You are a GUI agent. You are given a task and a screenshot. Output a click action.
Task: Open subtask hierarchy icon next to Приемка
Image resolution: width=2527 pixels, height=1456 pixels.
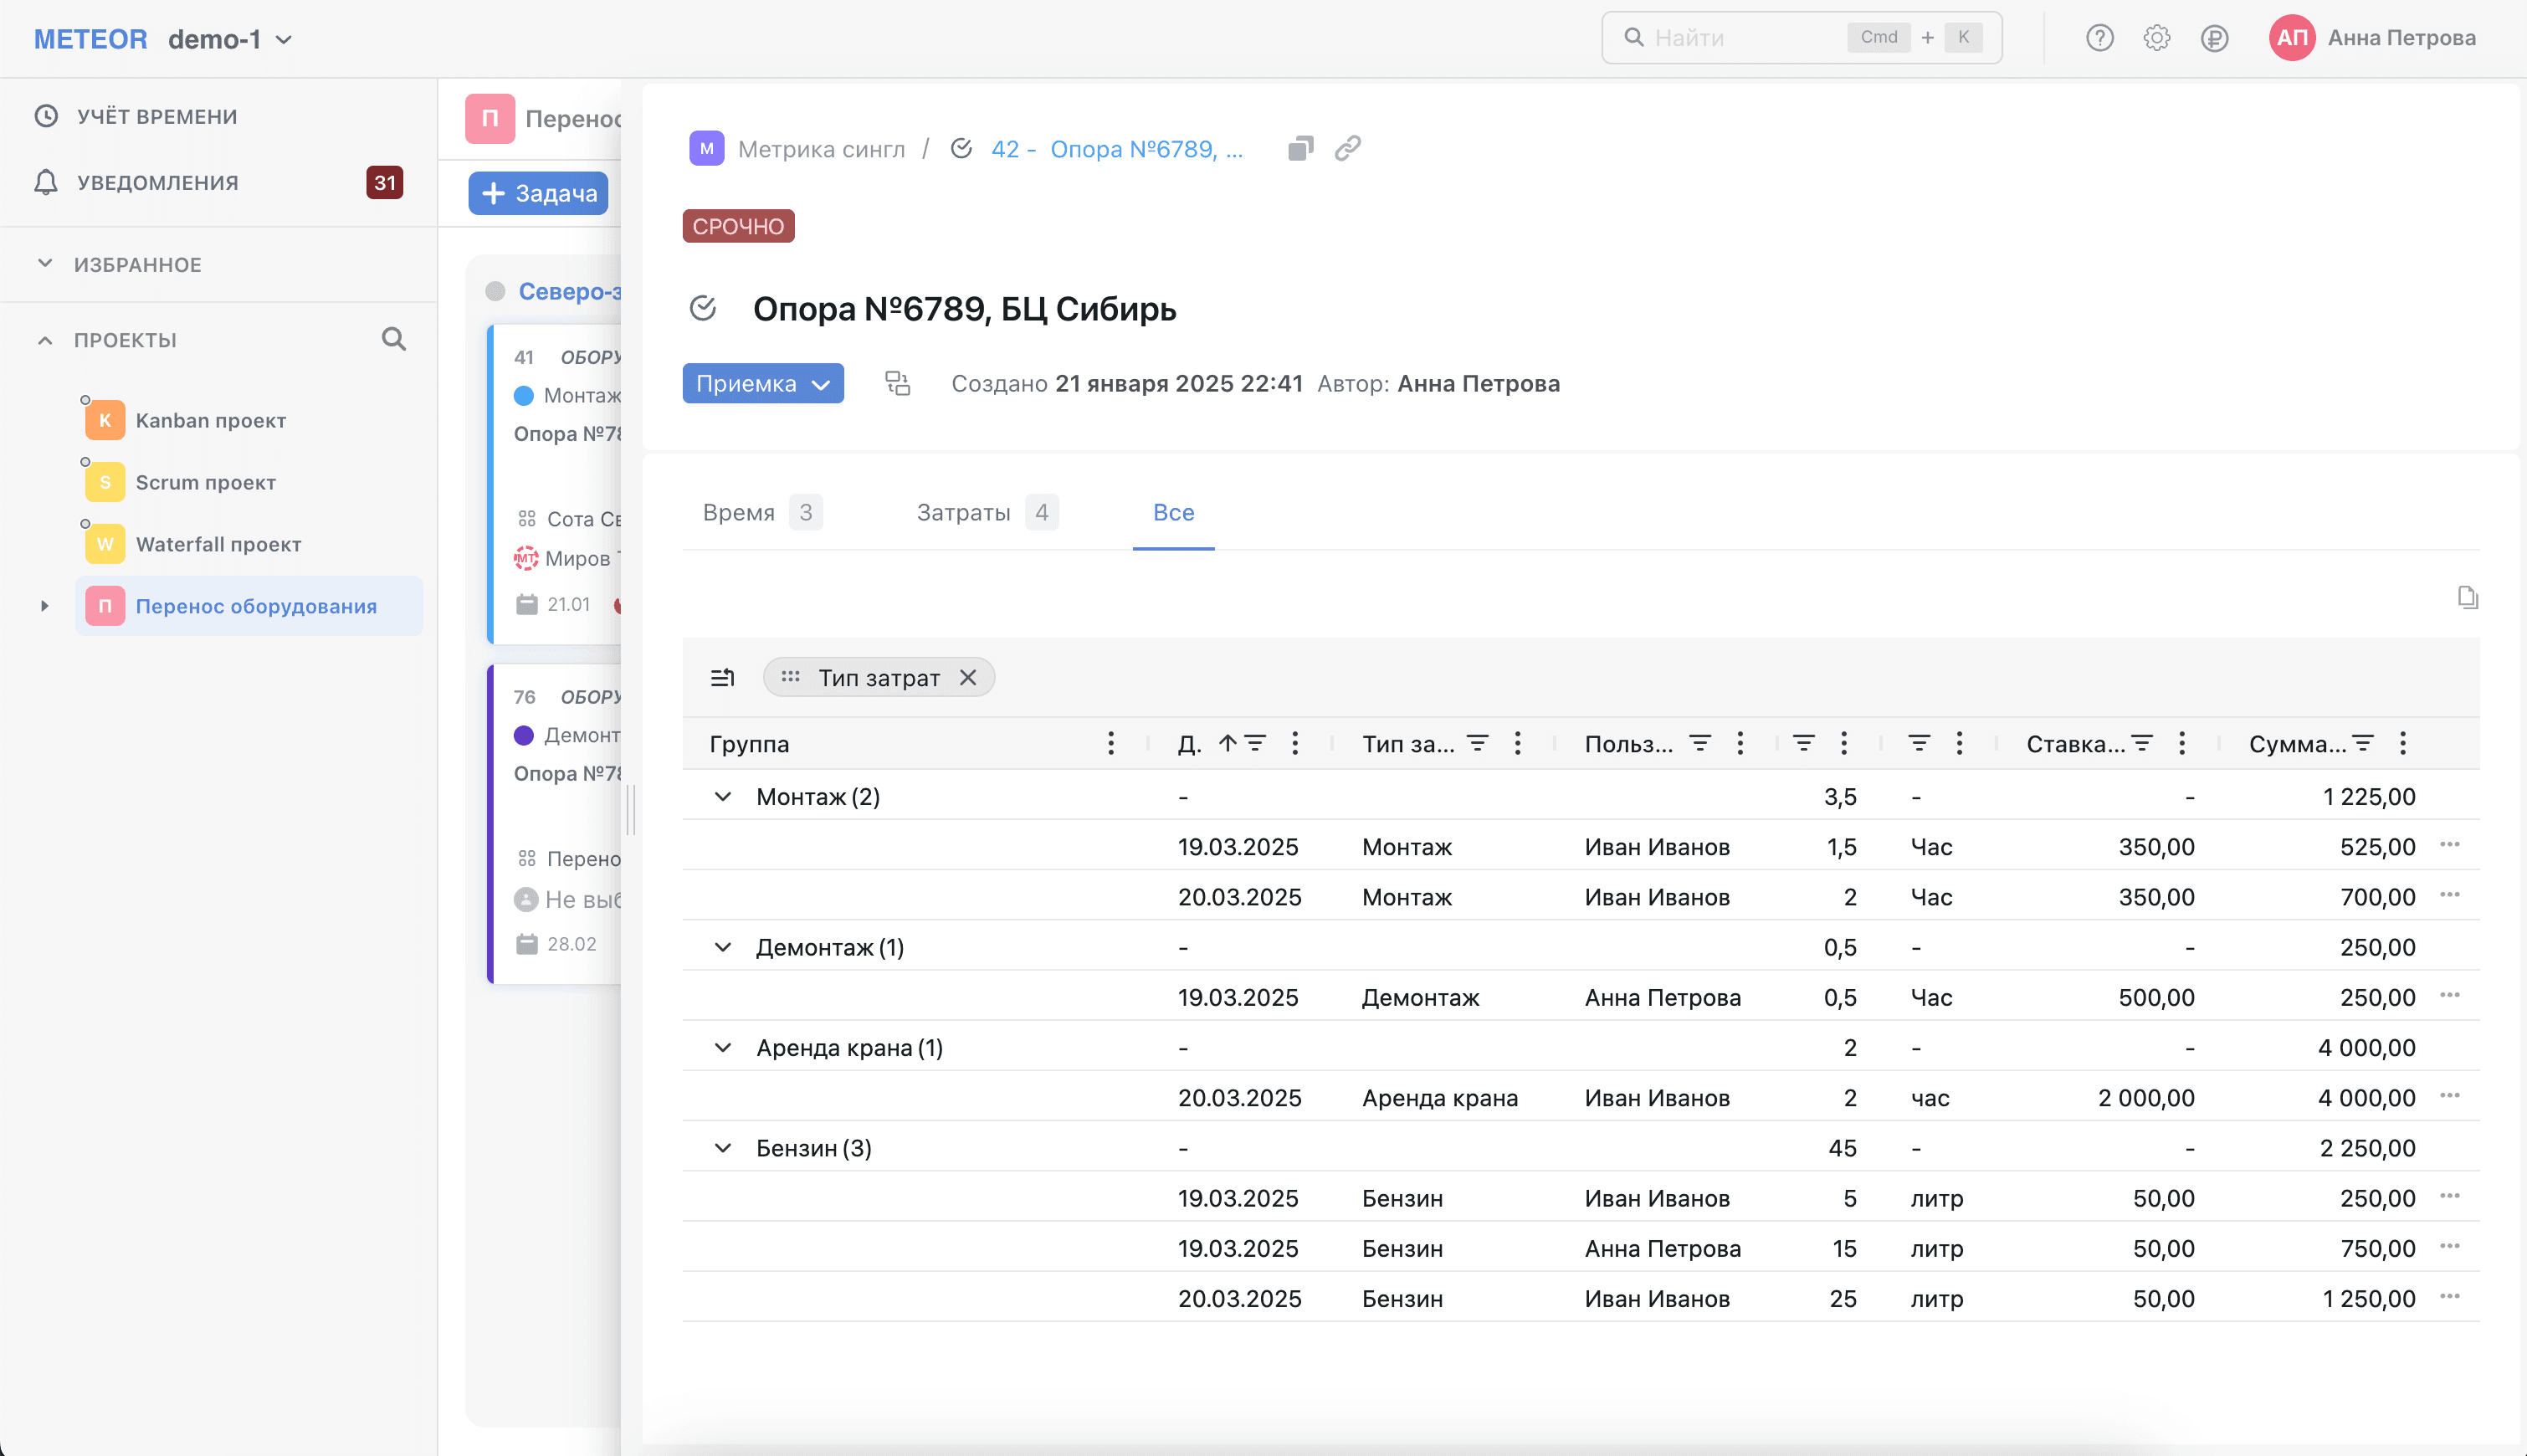(x=897, y=383)
